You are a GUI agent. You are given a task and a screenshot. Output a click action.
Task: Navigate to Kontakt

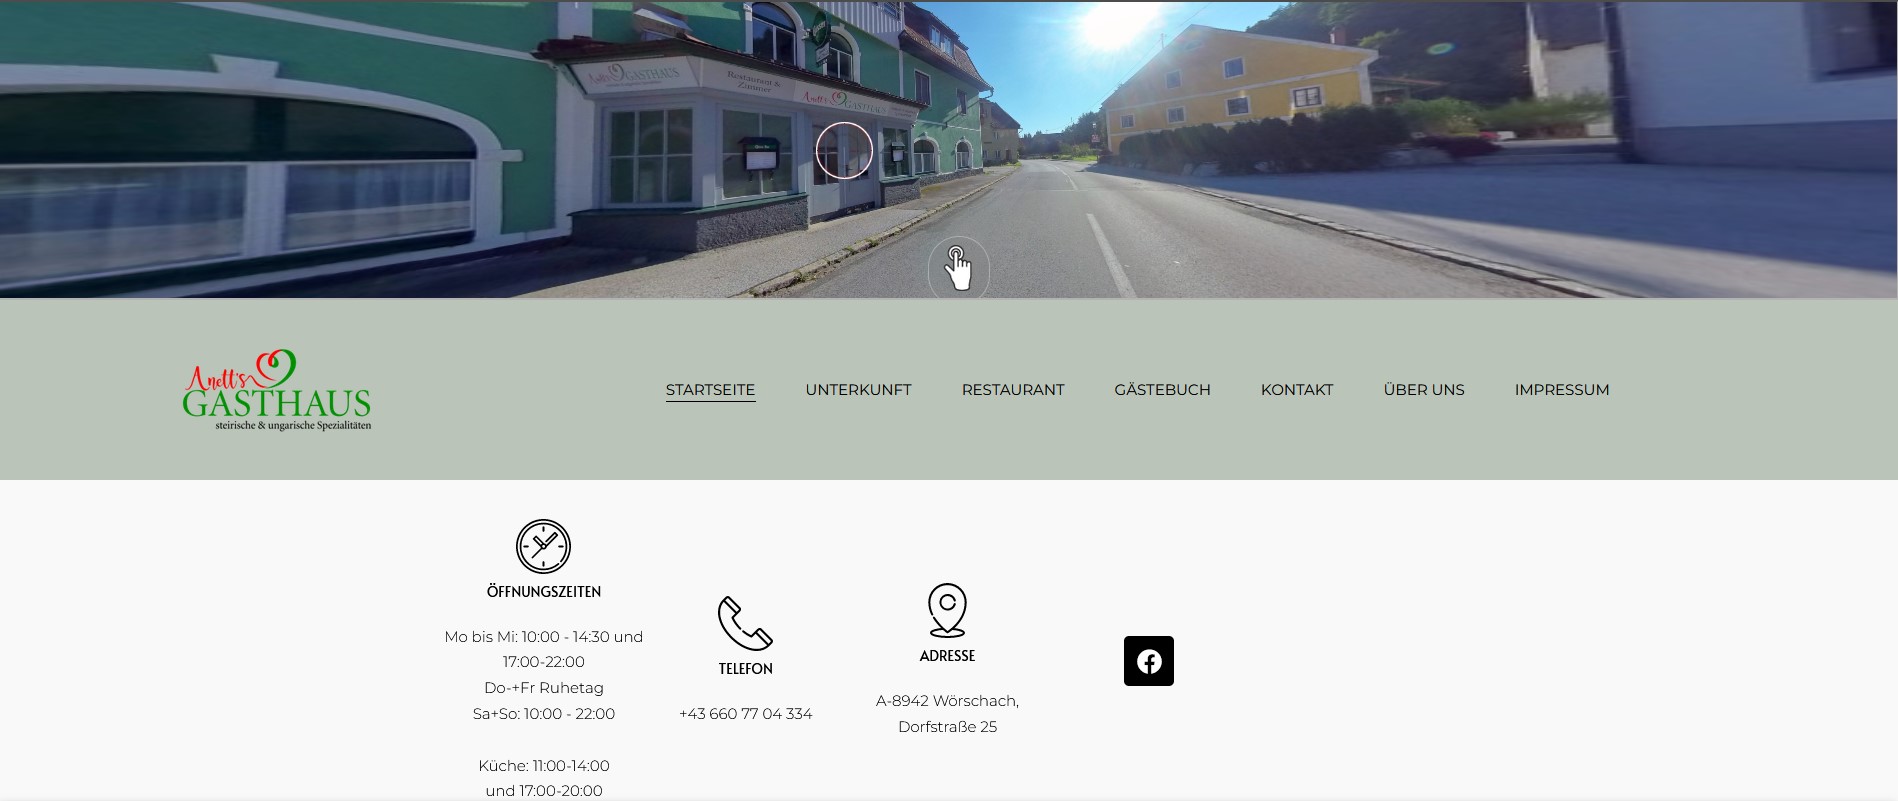(1296, 390)
